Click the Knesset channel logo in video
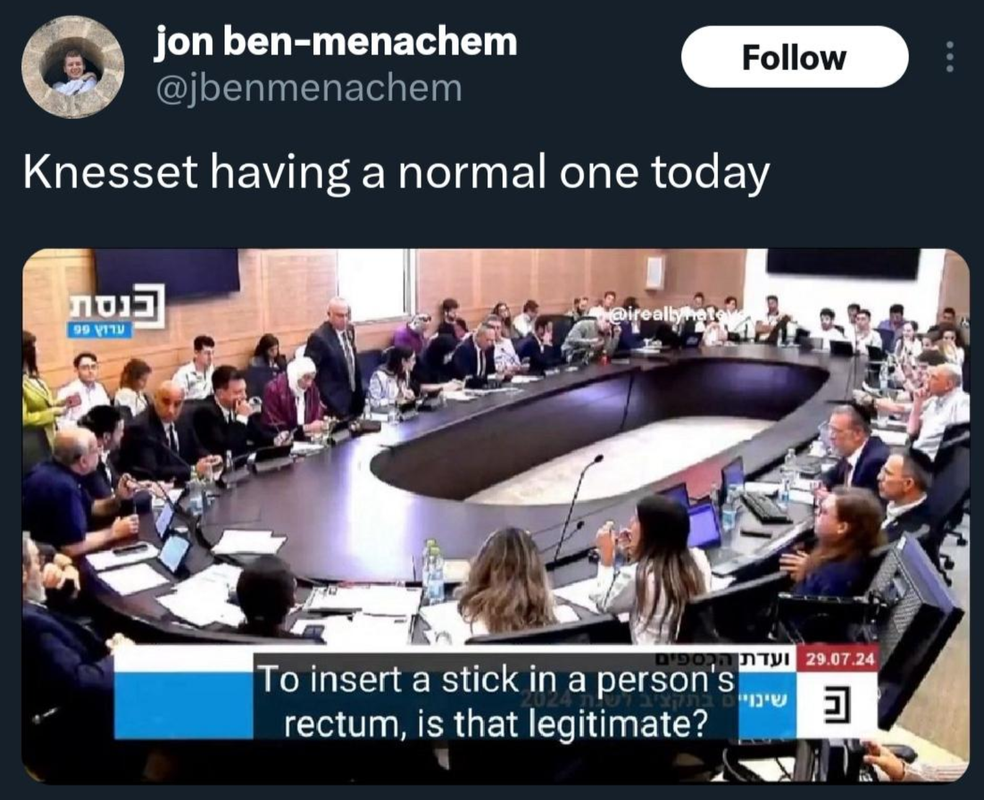 pyautogui.click(x=118, y=306)
